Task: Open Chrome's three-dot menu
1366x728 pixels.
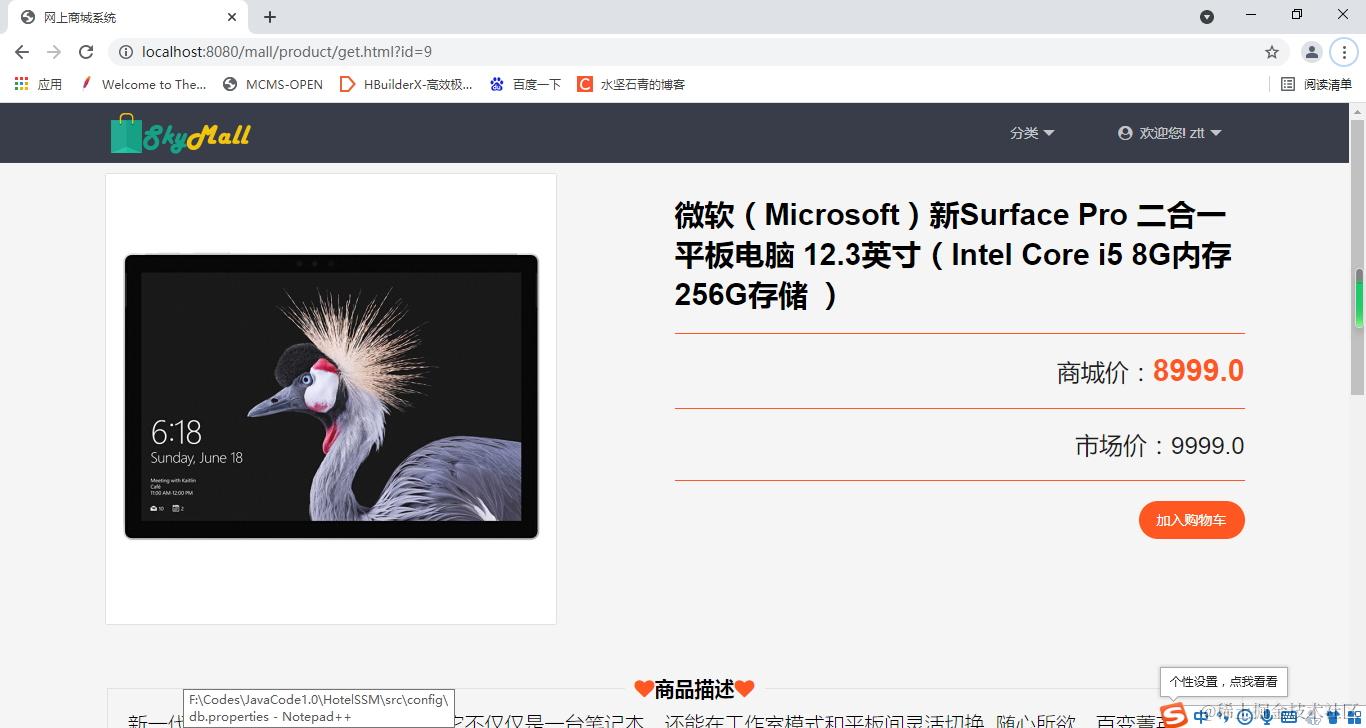Action: [x=1343, y=51]
